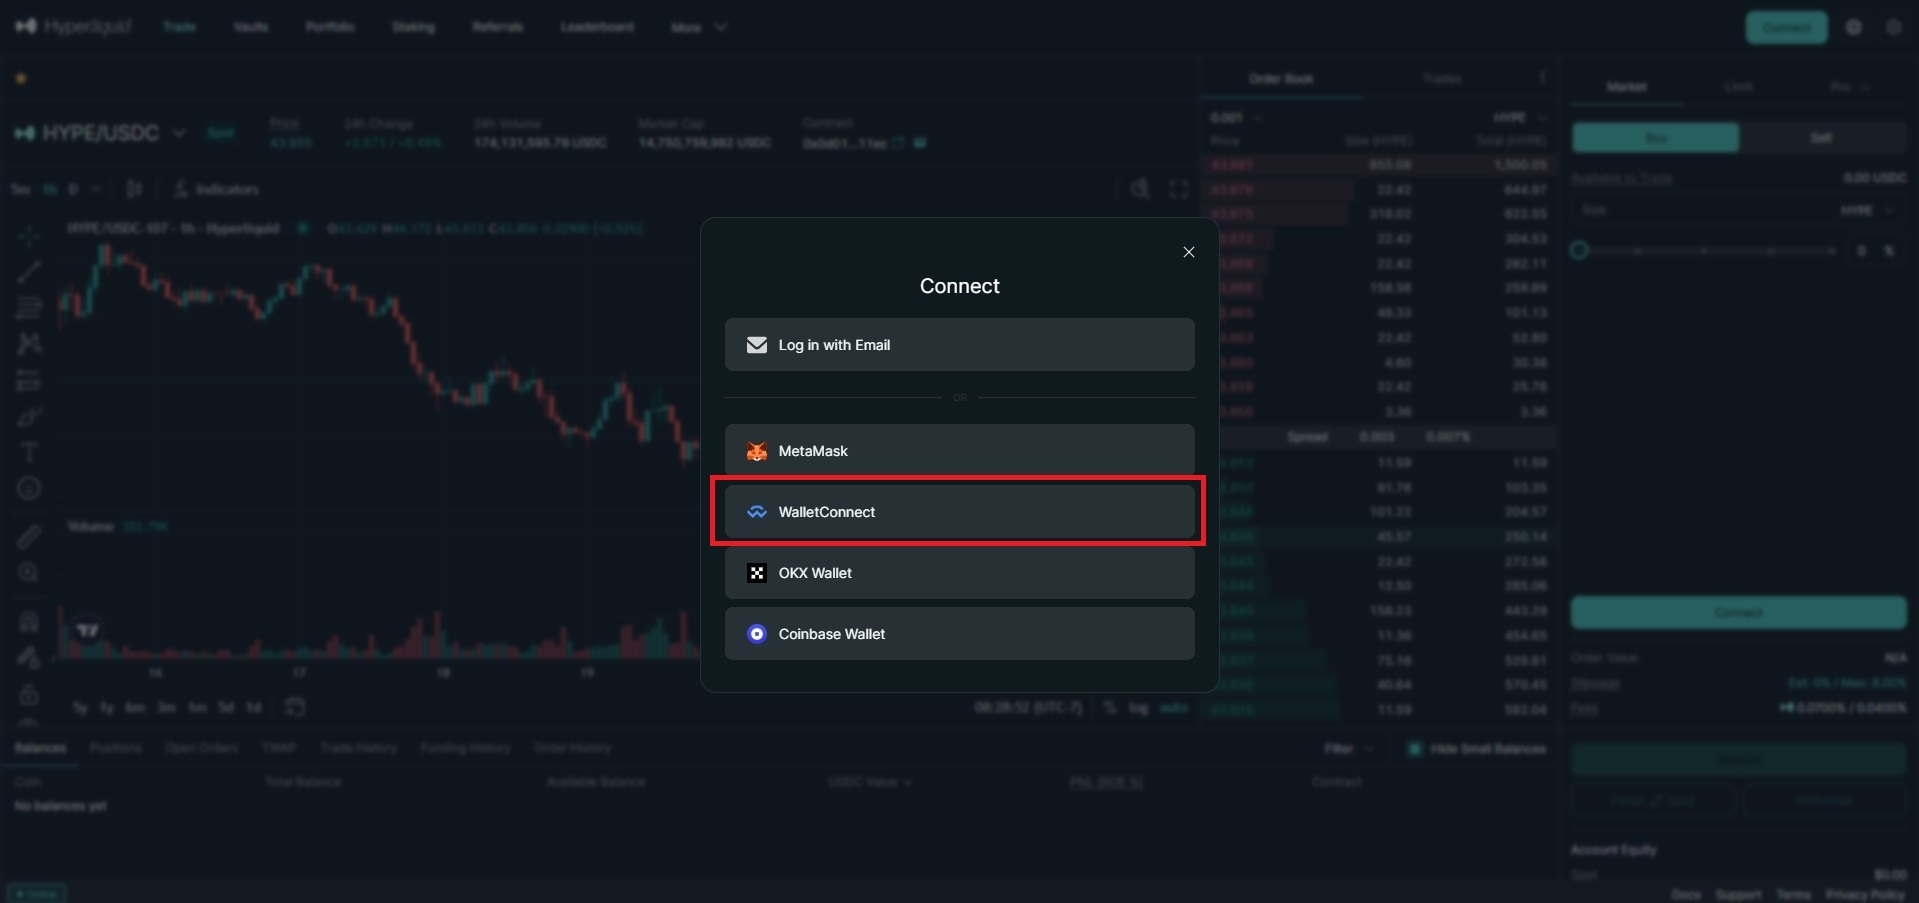This screenshot has height=903, width=1919.
Task: Expand the Size field HYPE currency dropdown
Action: coord(1867,210)
